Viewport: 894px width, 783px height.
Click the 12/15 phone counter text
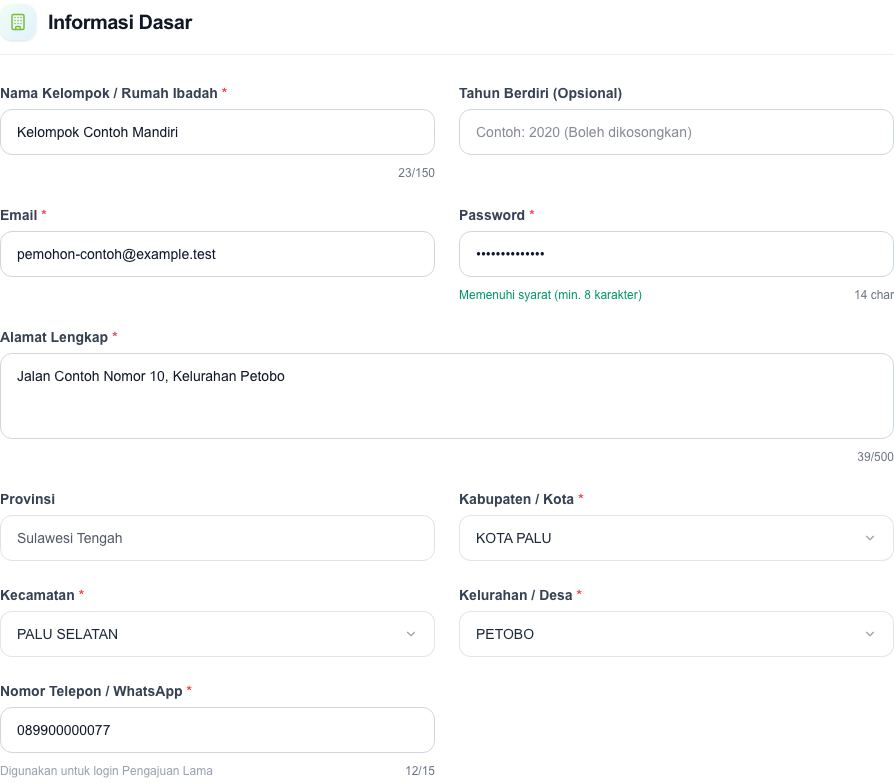420,771
